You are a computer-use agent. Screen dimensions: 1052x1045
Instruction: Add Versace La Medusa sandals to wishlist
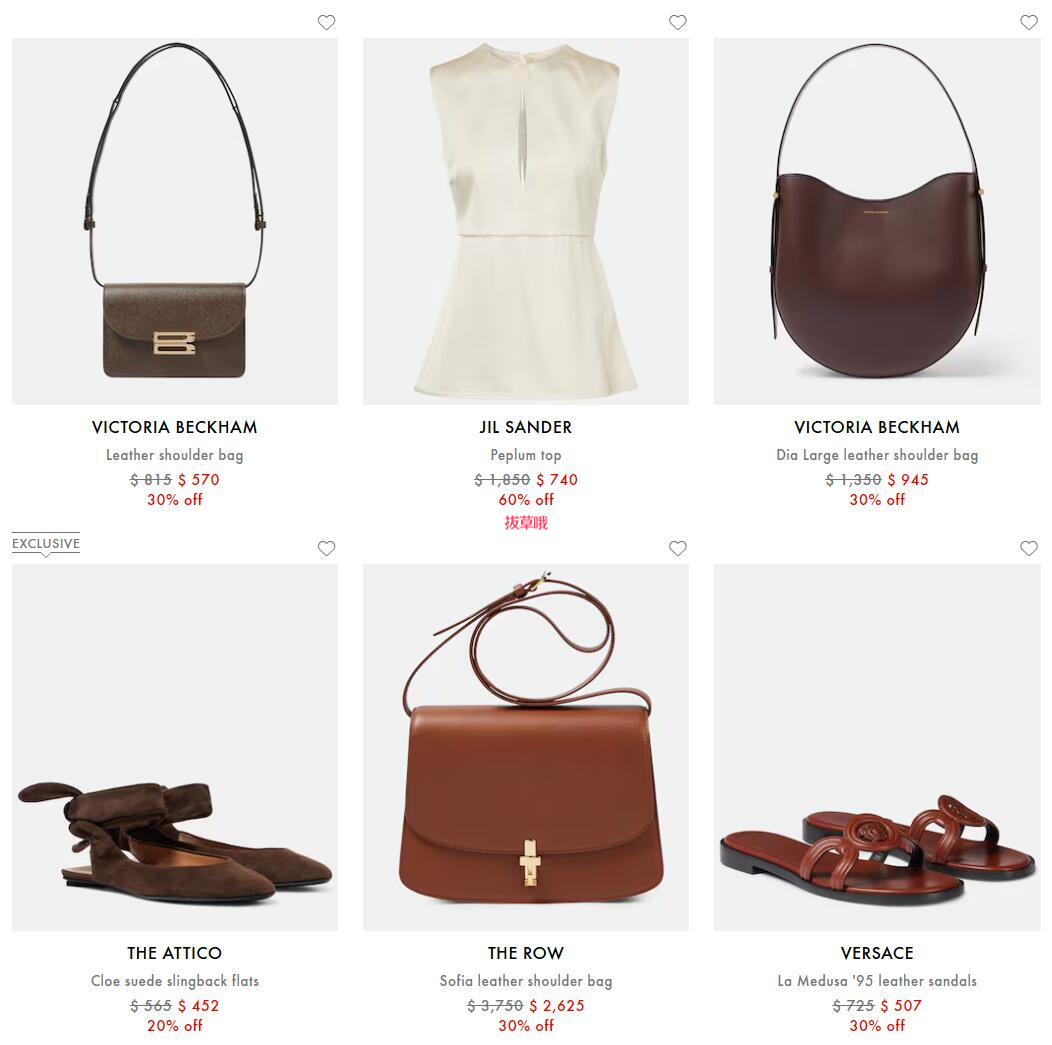(x=1029, y=548)
